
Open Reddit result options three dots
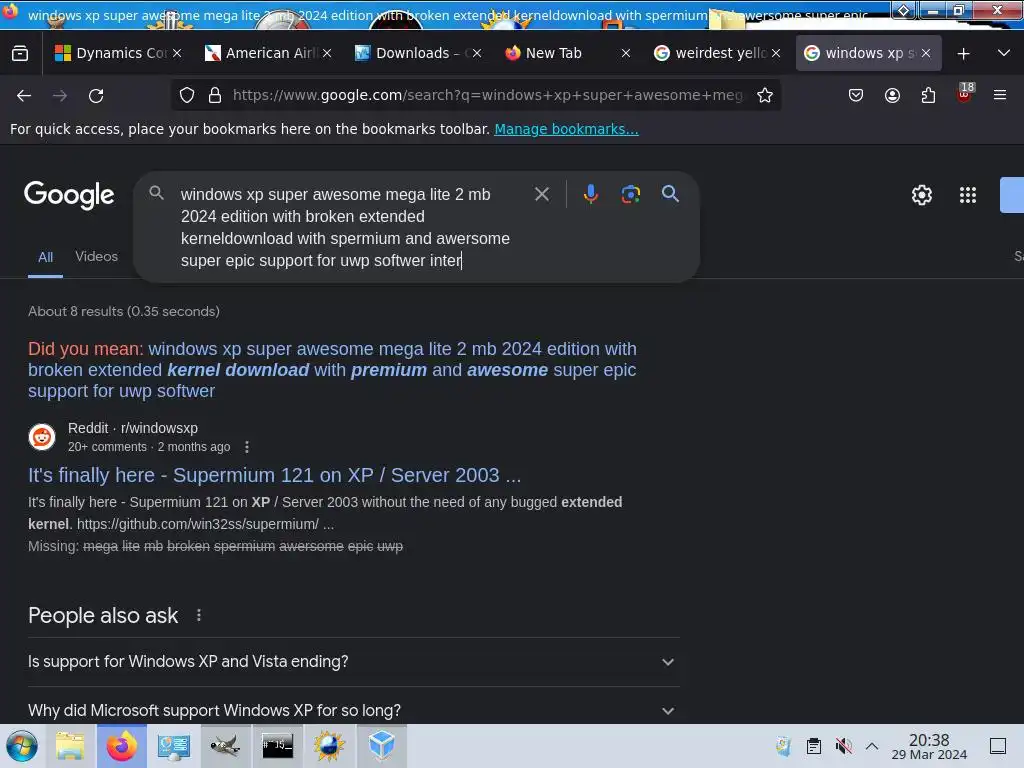click(246, 447)
